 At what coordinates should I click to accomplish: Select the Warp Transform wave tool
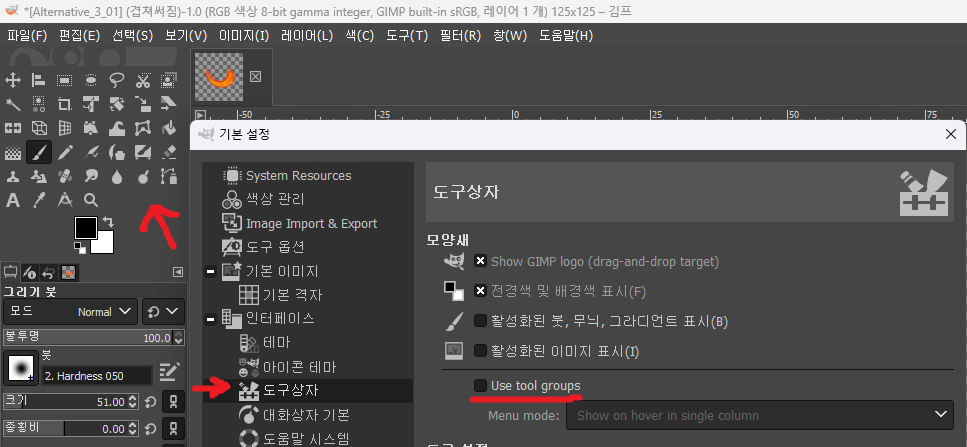pos(117,128)
